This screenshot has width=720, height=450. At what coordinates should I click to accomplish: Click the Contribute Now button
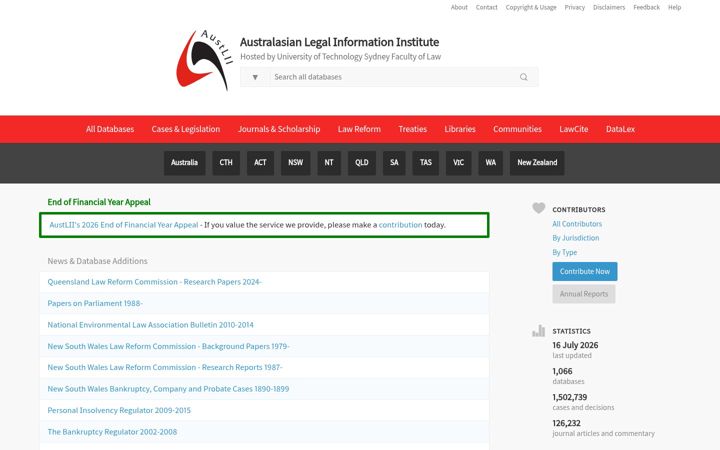[x=585, y=271]
